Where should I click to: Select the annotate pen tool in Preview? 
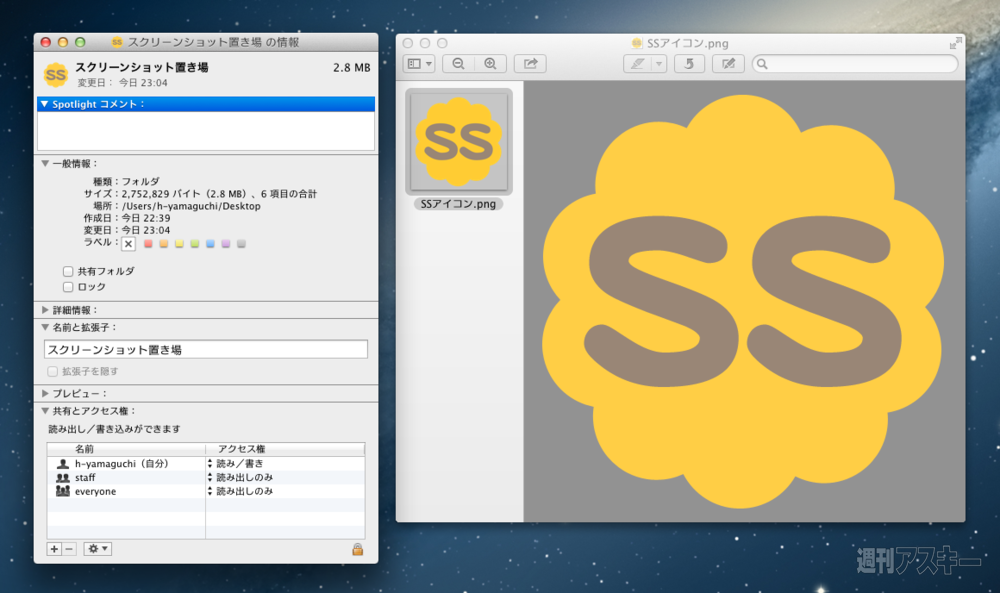637,64
